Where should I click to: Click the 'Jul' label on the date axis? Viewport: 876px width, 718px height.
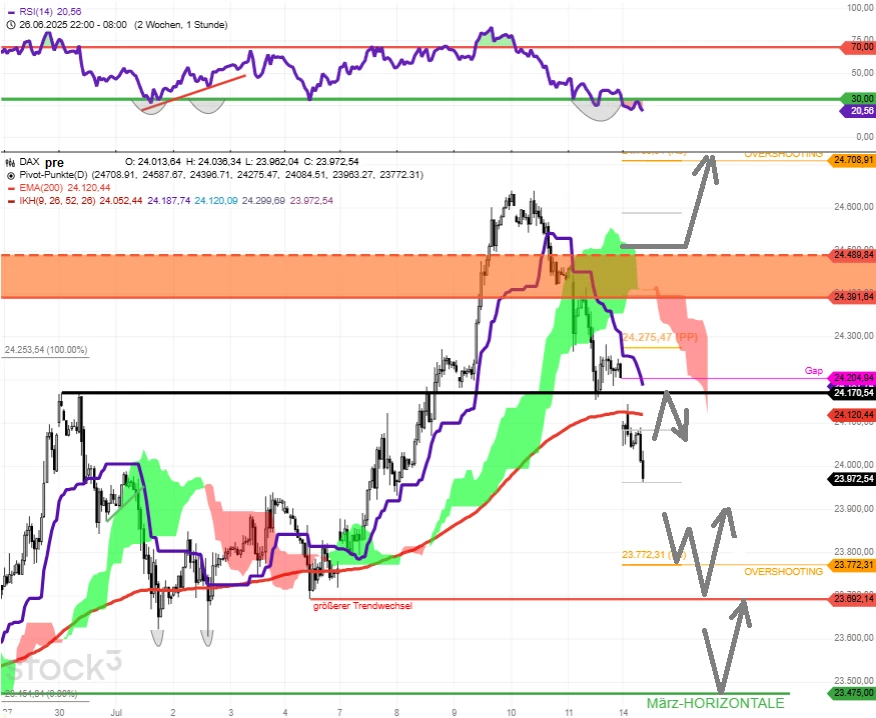(116, 712)
